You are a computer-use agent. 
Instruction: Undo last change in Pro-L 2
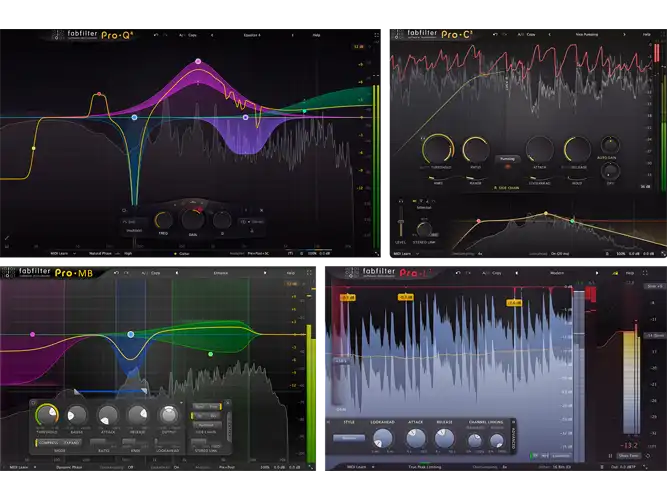pyautogui.click(x=458, y=273)
